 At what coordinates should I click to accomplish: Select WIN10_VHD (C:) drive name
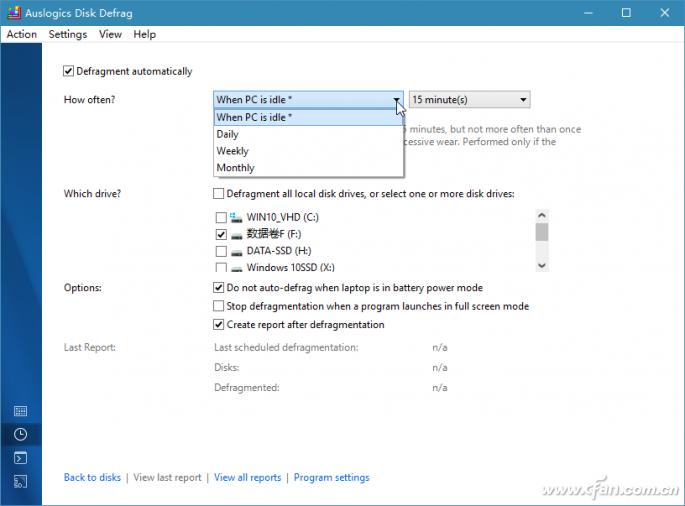[283, 217]
